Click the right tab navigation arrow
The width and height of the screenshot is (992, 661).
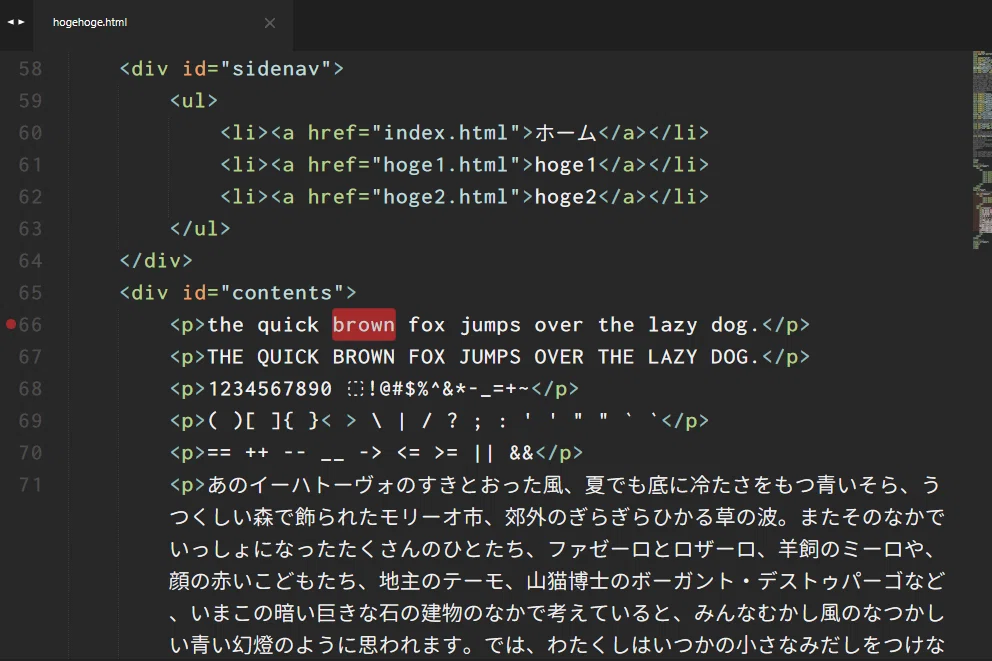point(22,22)
